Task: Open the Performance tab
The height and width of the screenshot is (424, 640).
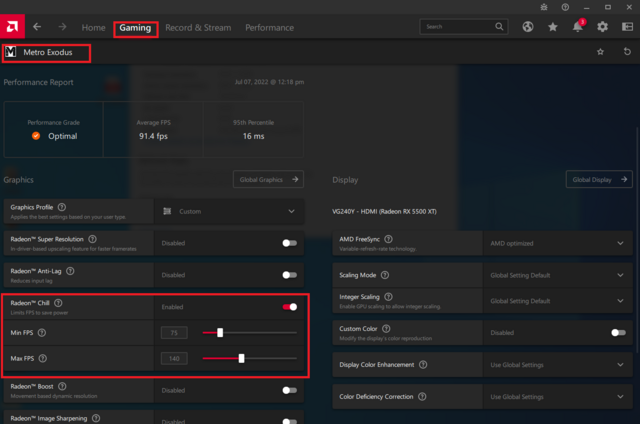Action: pyautogui.click(x=269, y=28)
